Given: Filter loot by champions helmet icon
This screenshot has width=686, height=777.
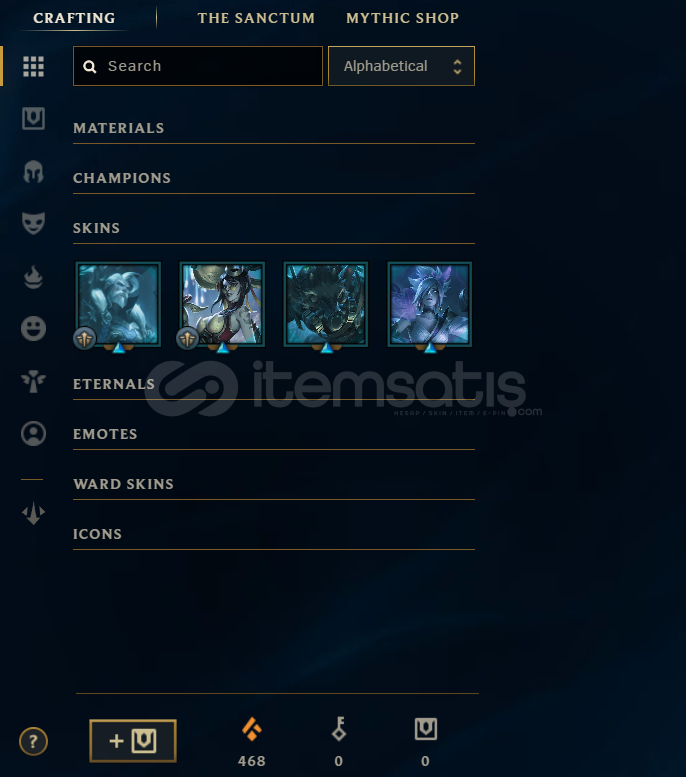Looking at the screenshot, I should 33,171.
